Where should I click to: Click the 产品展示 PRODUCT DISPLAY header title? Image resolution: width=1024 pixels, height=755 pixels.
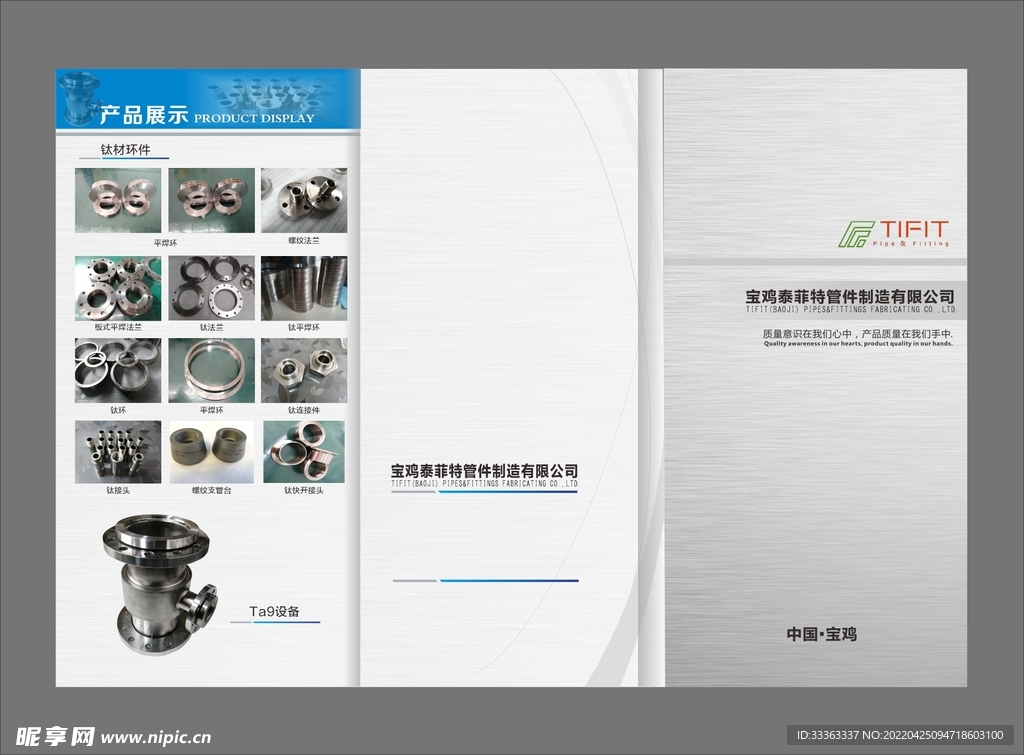coord(206,116)
